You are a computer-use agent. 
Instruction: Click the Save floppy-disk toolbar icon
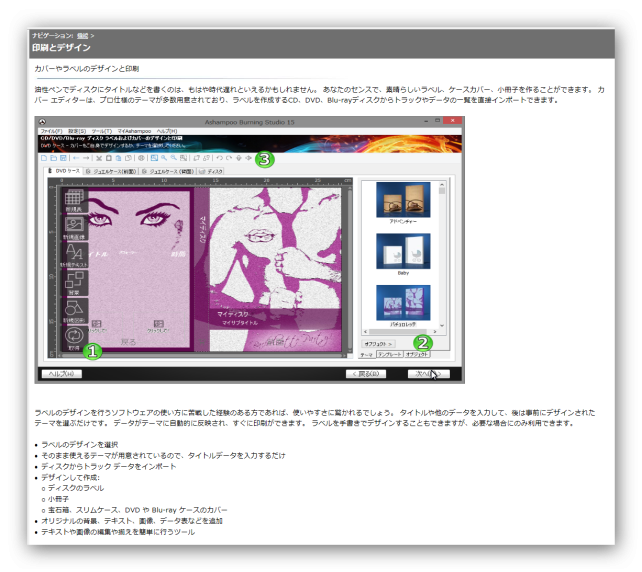[x=63, y=158]
